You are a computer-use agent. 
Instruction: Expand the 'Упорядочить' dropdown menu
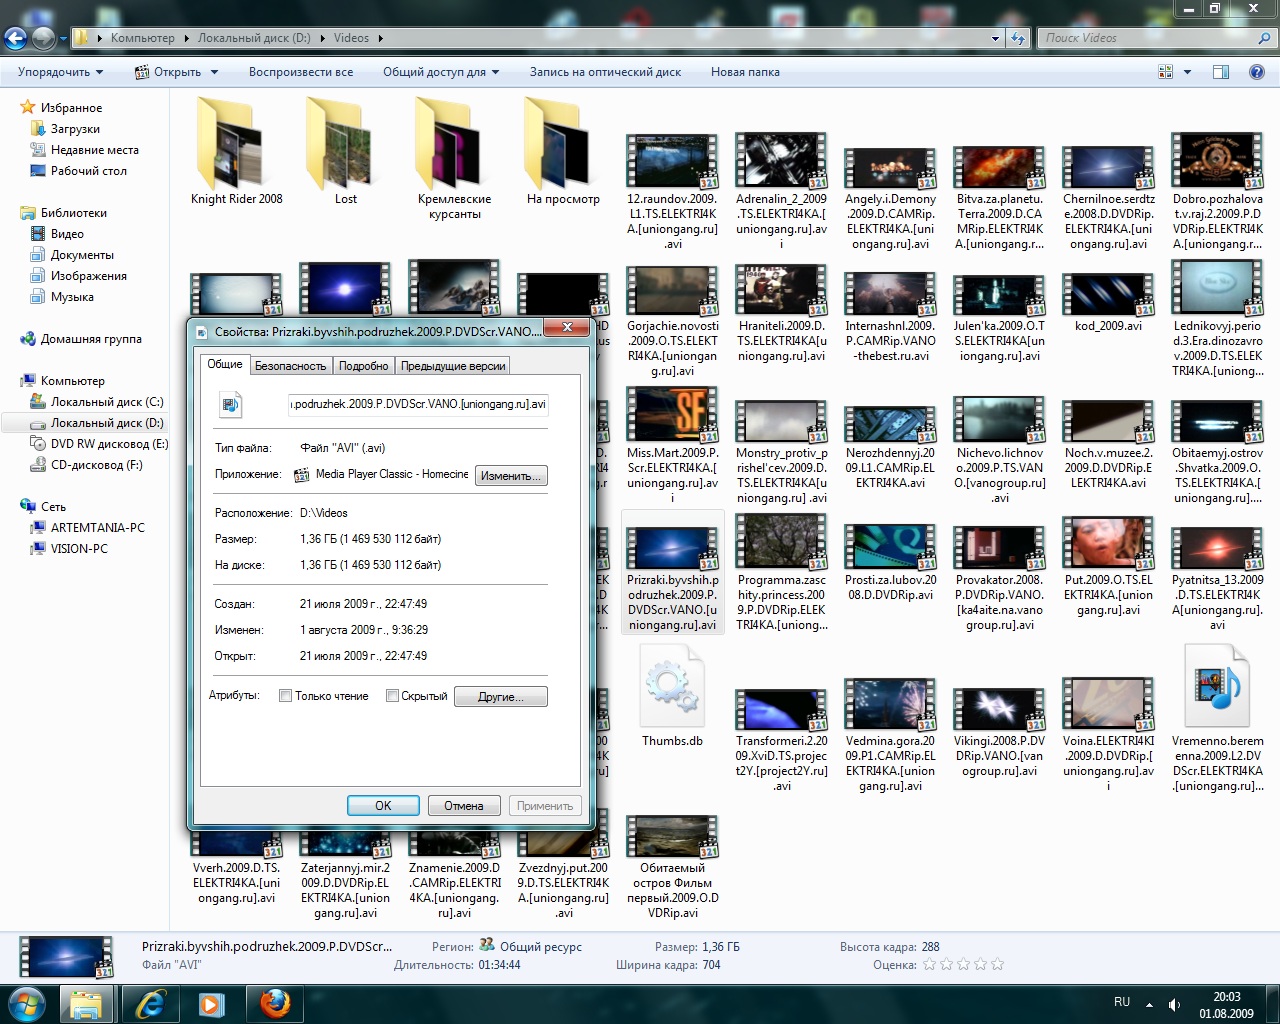(60, 72)
